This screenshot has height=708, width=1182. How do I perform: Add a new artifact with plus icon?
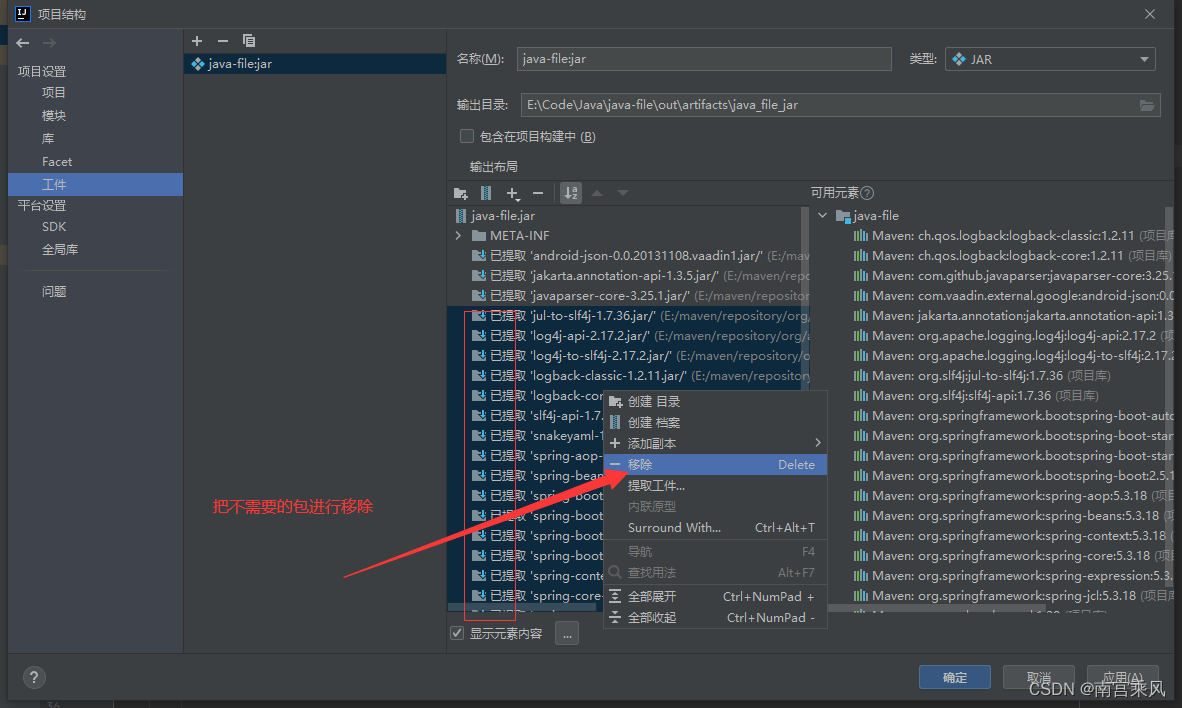click(x=197, y=41)
